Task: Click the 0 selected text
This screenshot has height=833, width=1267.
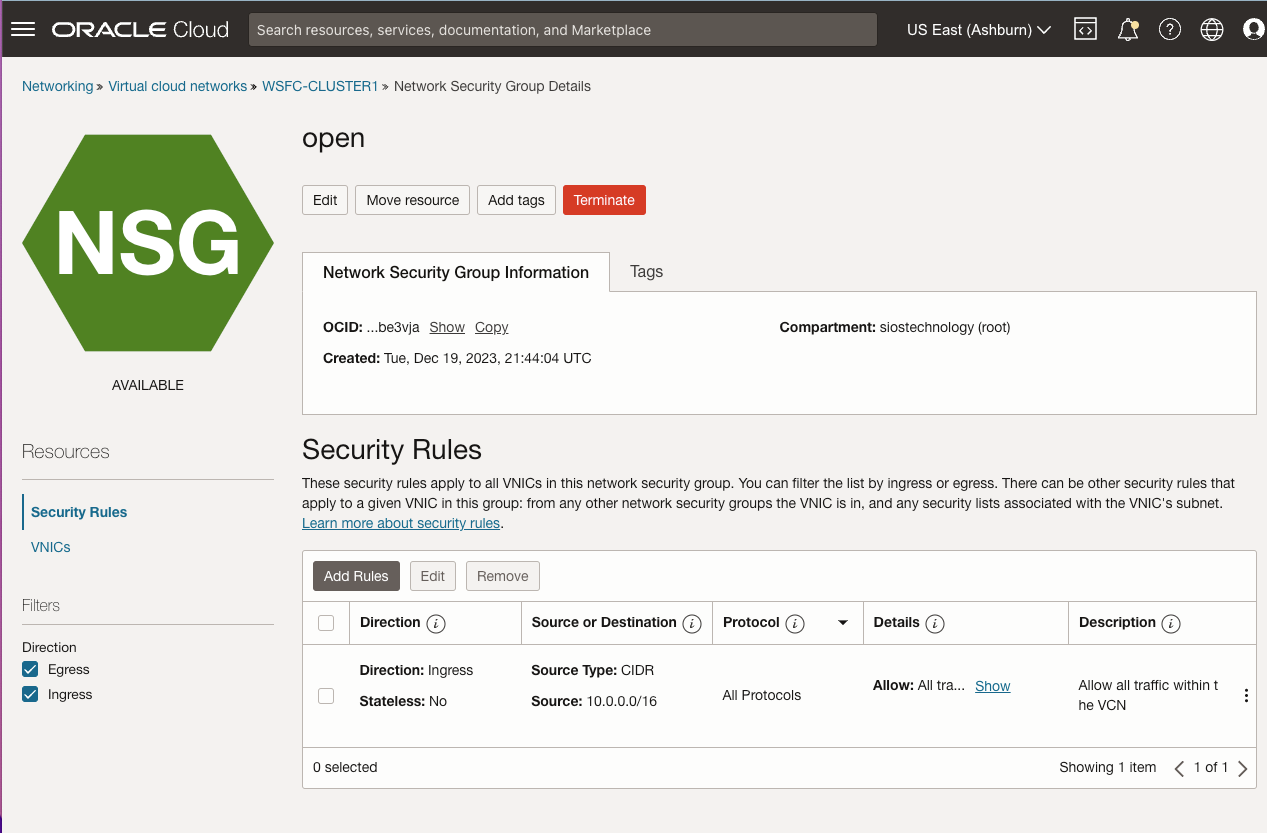Action: (345, 767)
